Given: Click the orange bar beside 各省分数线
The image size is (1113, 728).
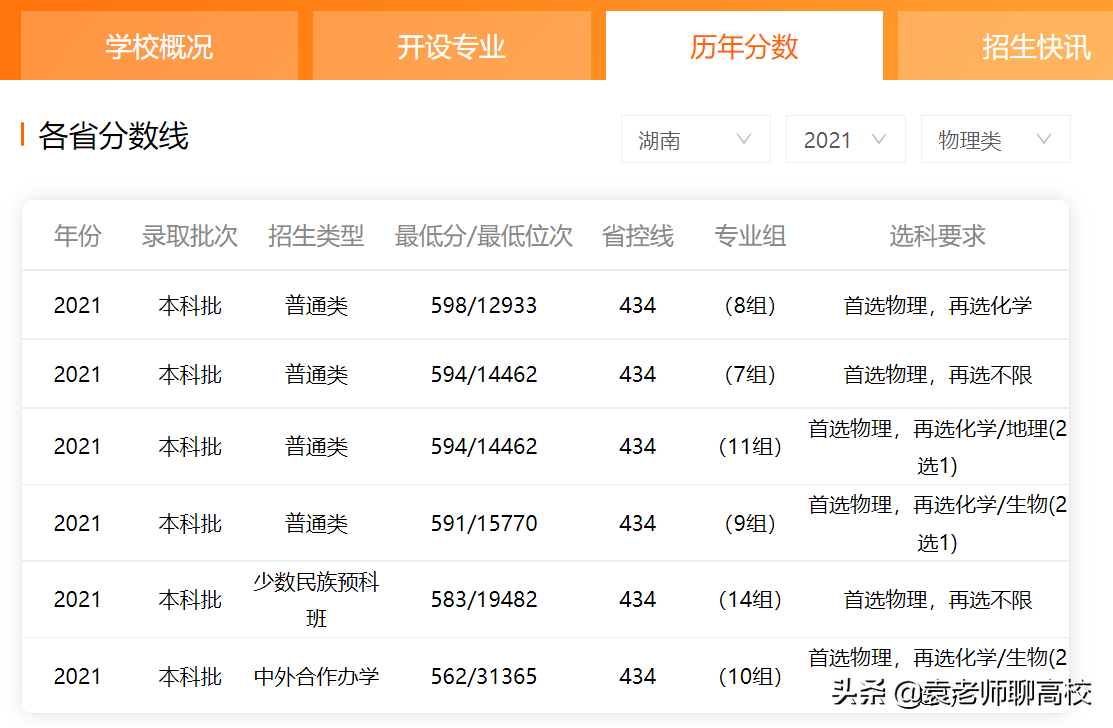Looking at the screenshot, I should (24, 132).
